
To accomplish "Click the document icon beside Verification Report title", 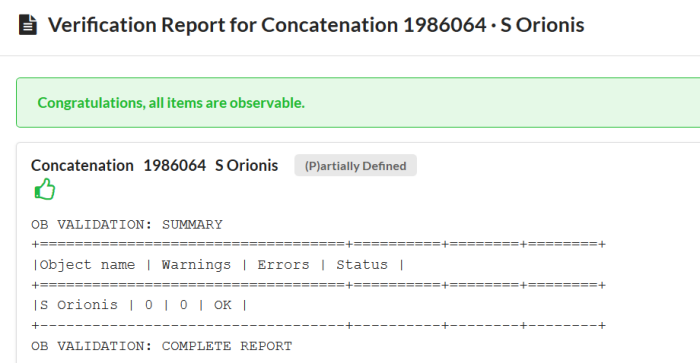I will 28,25.
